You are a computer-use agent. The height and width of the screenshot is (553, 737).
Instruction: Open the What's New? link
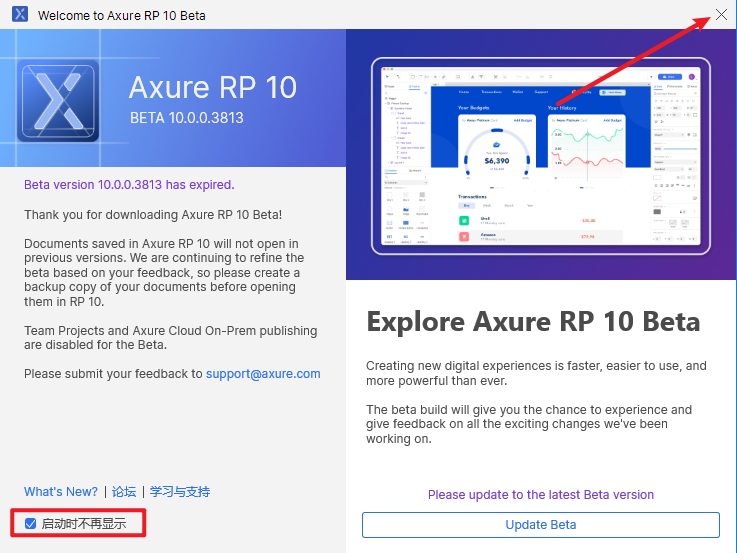pos(61,492)
